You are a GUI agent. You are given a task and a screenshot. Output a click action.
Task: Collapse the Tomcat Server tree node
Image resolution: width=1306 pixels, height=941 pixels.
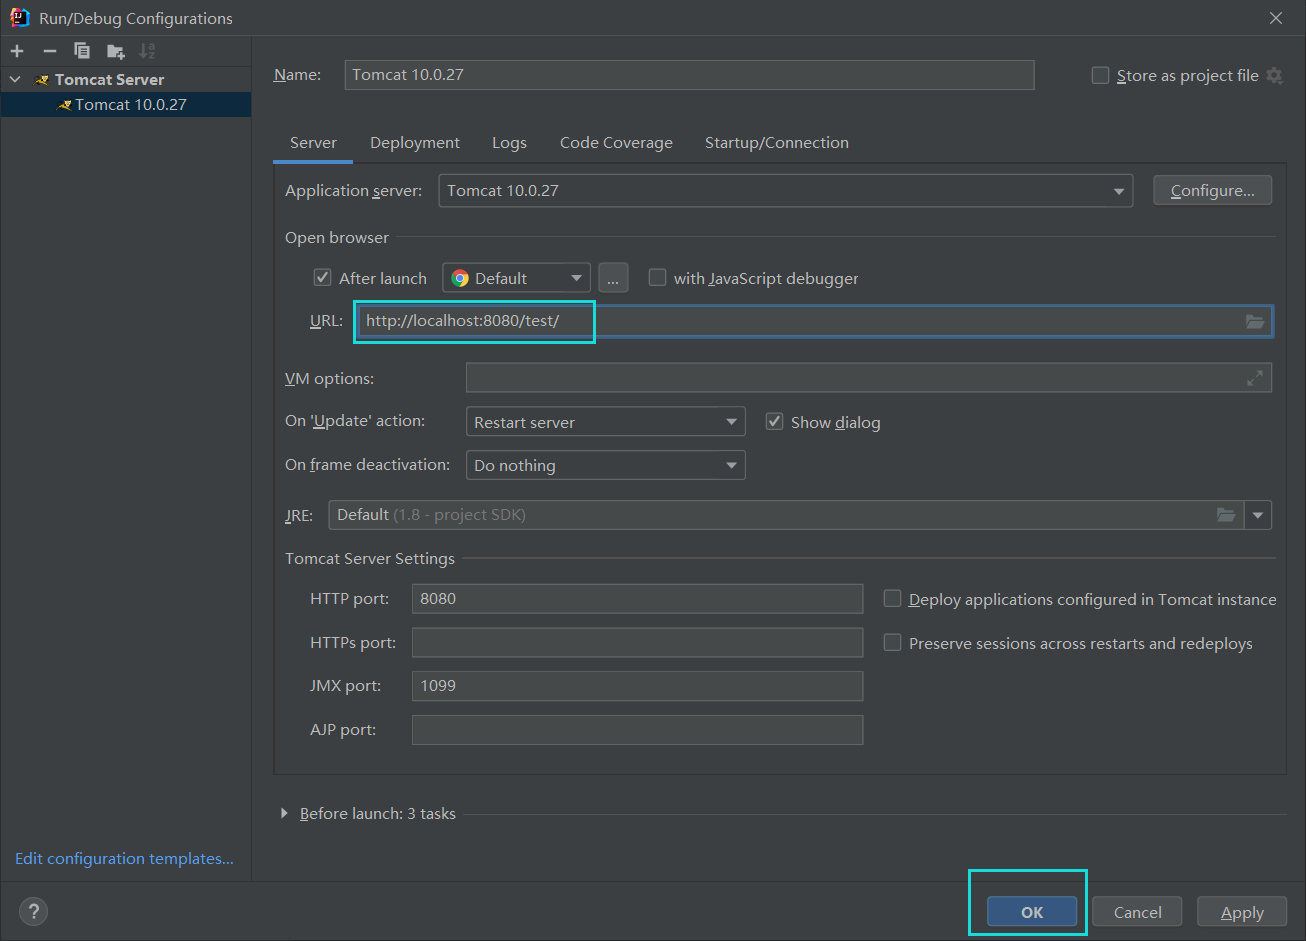(14, 79)
